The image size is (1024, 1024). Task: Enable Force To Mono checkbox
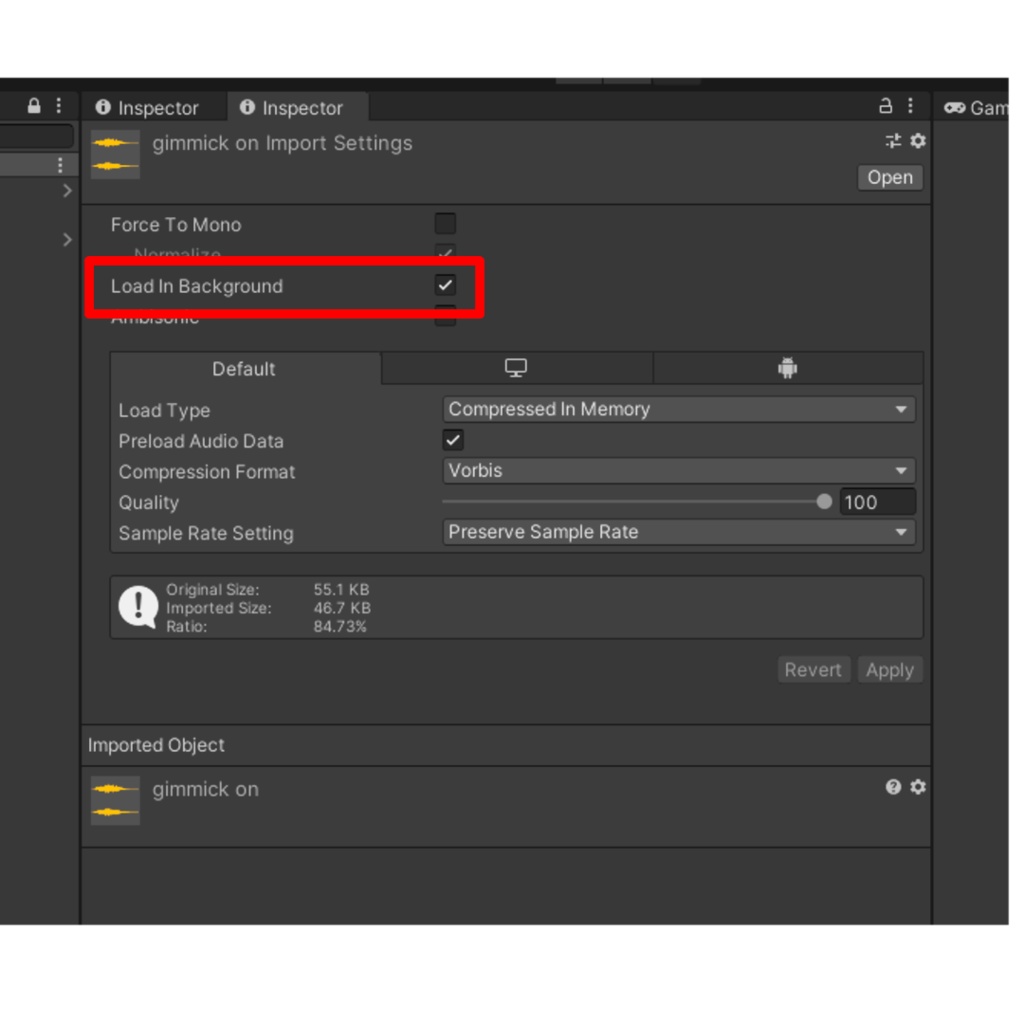(445, 223)
